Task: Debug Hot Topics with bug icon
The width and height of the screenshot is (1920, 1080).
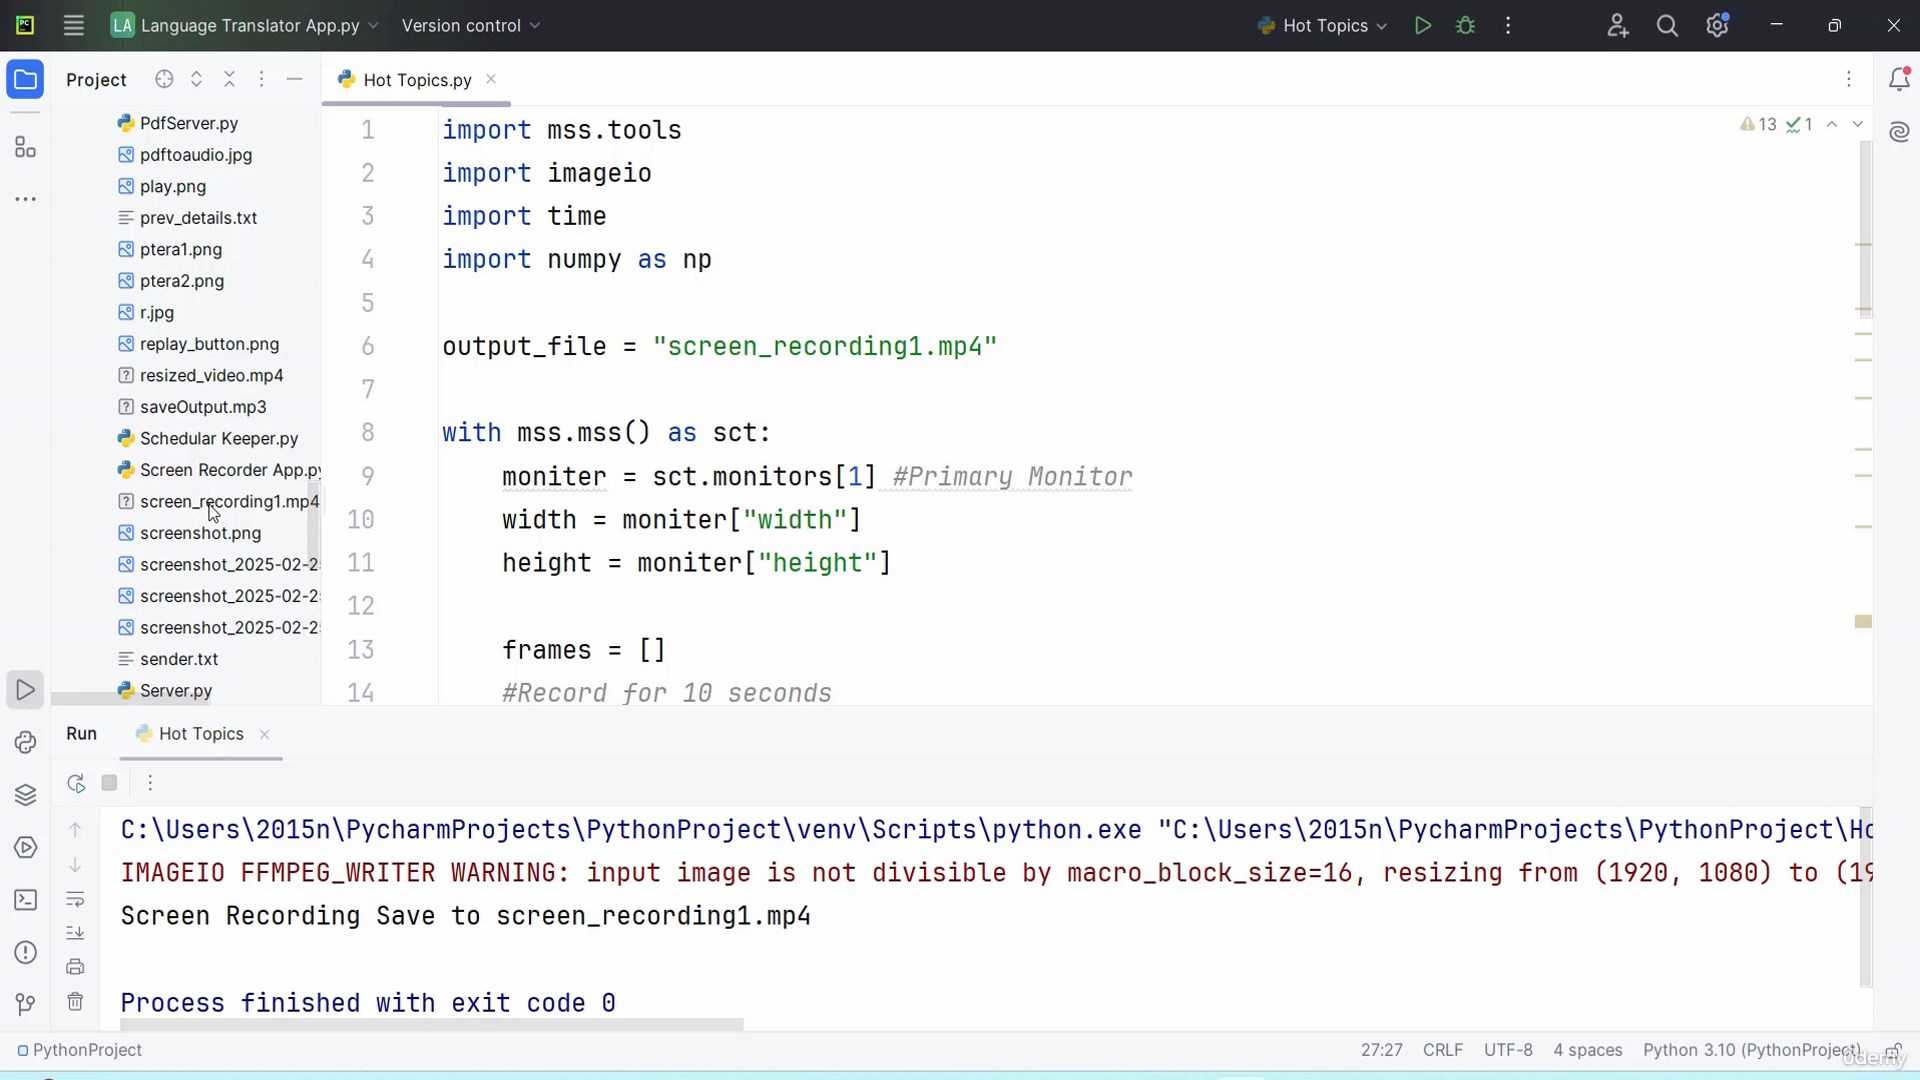Action: pos(1465,26)
